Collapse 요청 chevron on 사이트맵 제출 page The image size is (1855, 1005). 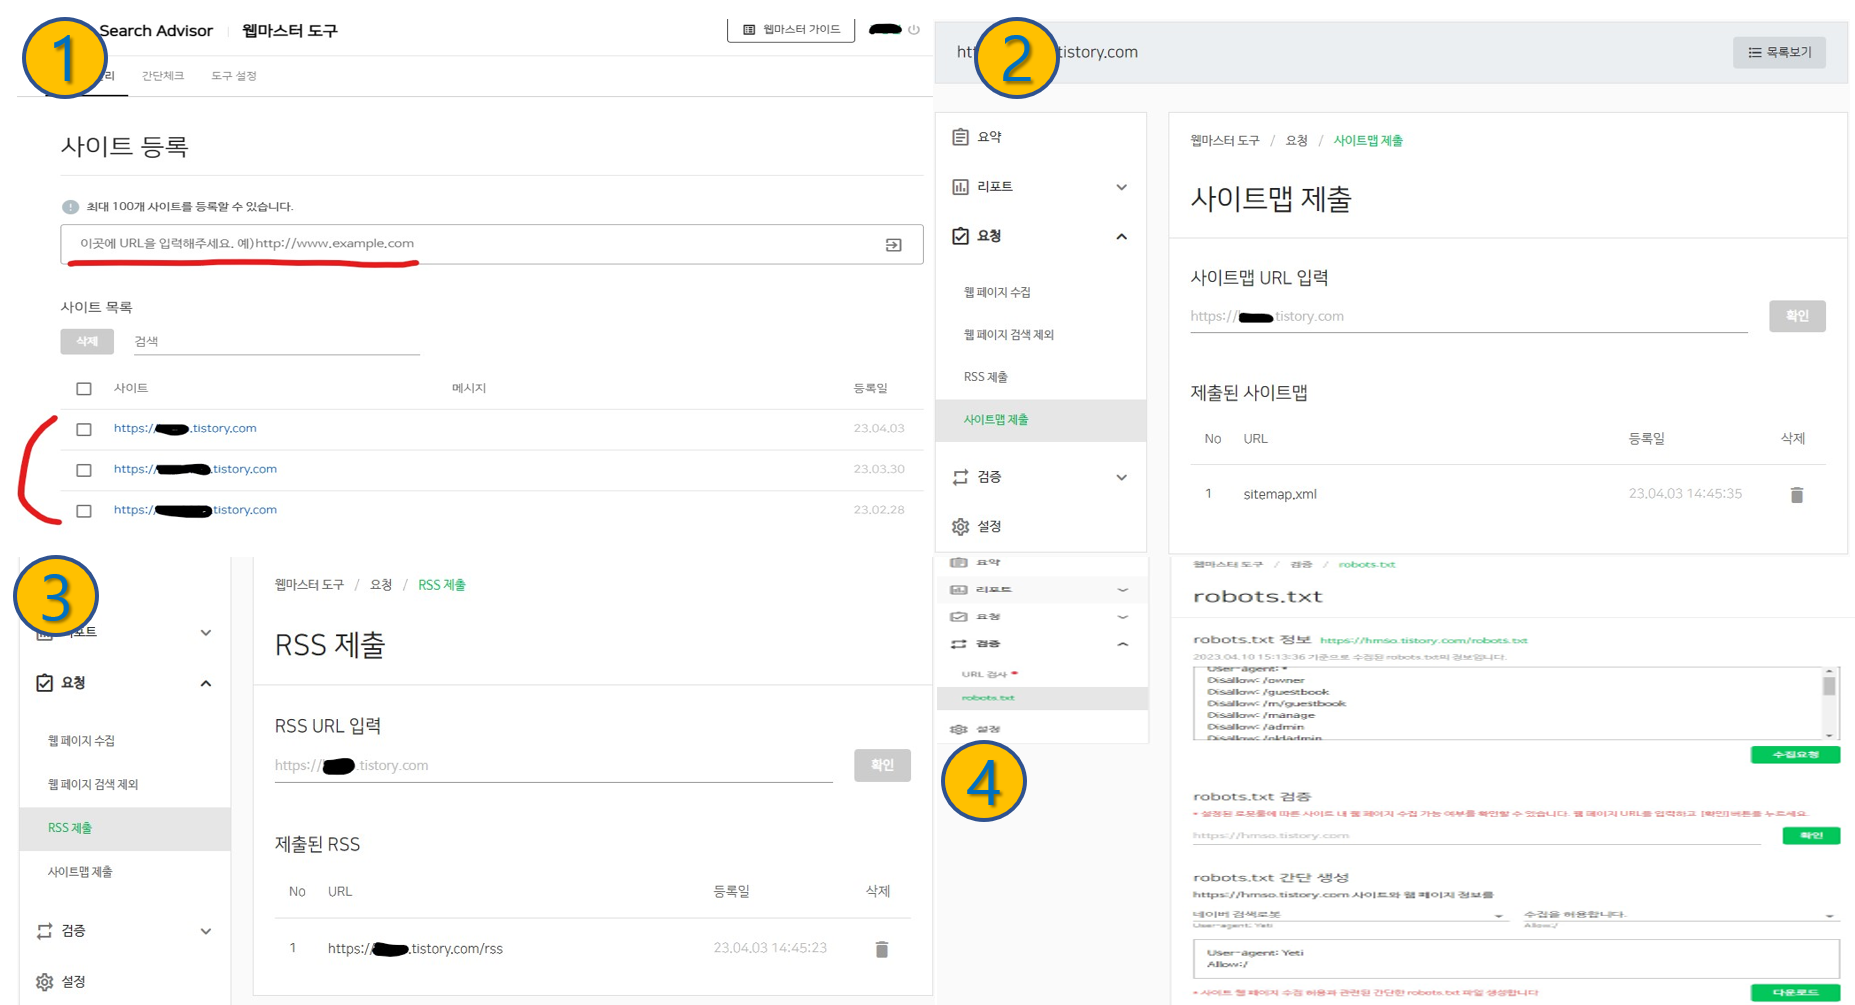tap(1121, 237)
